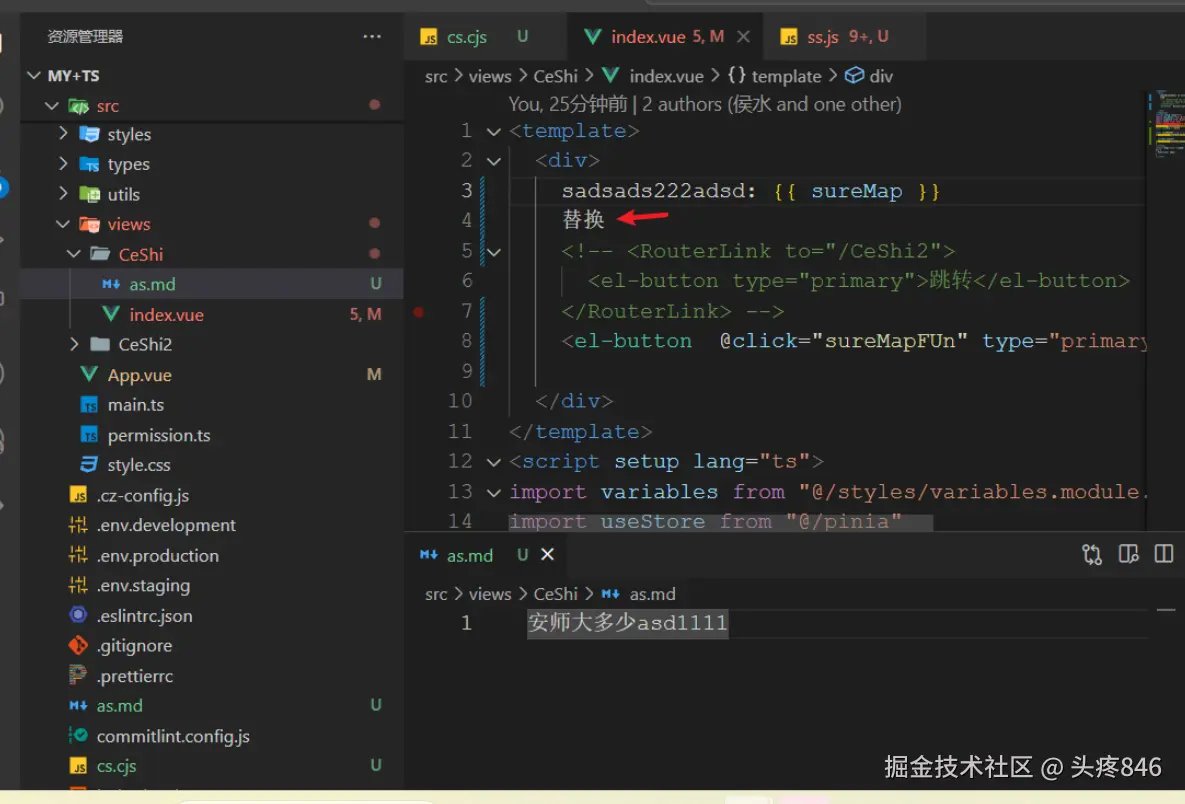Viewport: 1185px width, 804px height.
Task: Fold the div block at line 2
Action: point(493,161)
